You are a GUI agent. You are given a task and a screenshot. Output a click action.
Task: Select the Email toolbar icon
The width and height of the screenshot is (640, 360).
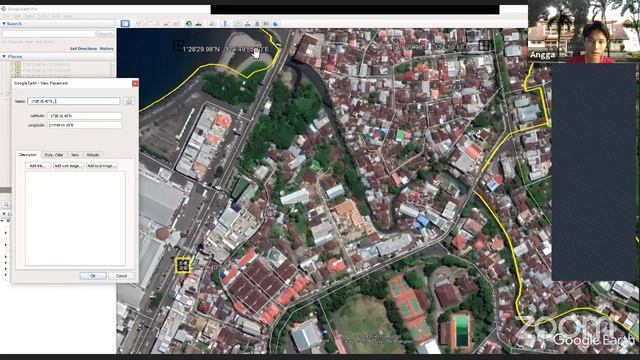[x=238, y=23]
